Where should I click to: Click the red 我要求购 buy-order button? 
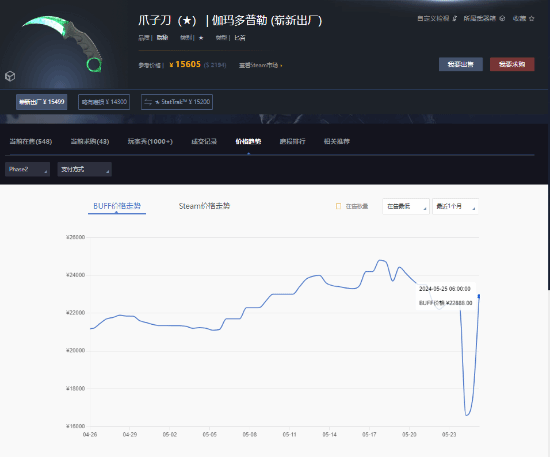coord(512,64)
